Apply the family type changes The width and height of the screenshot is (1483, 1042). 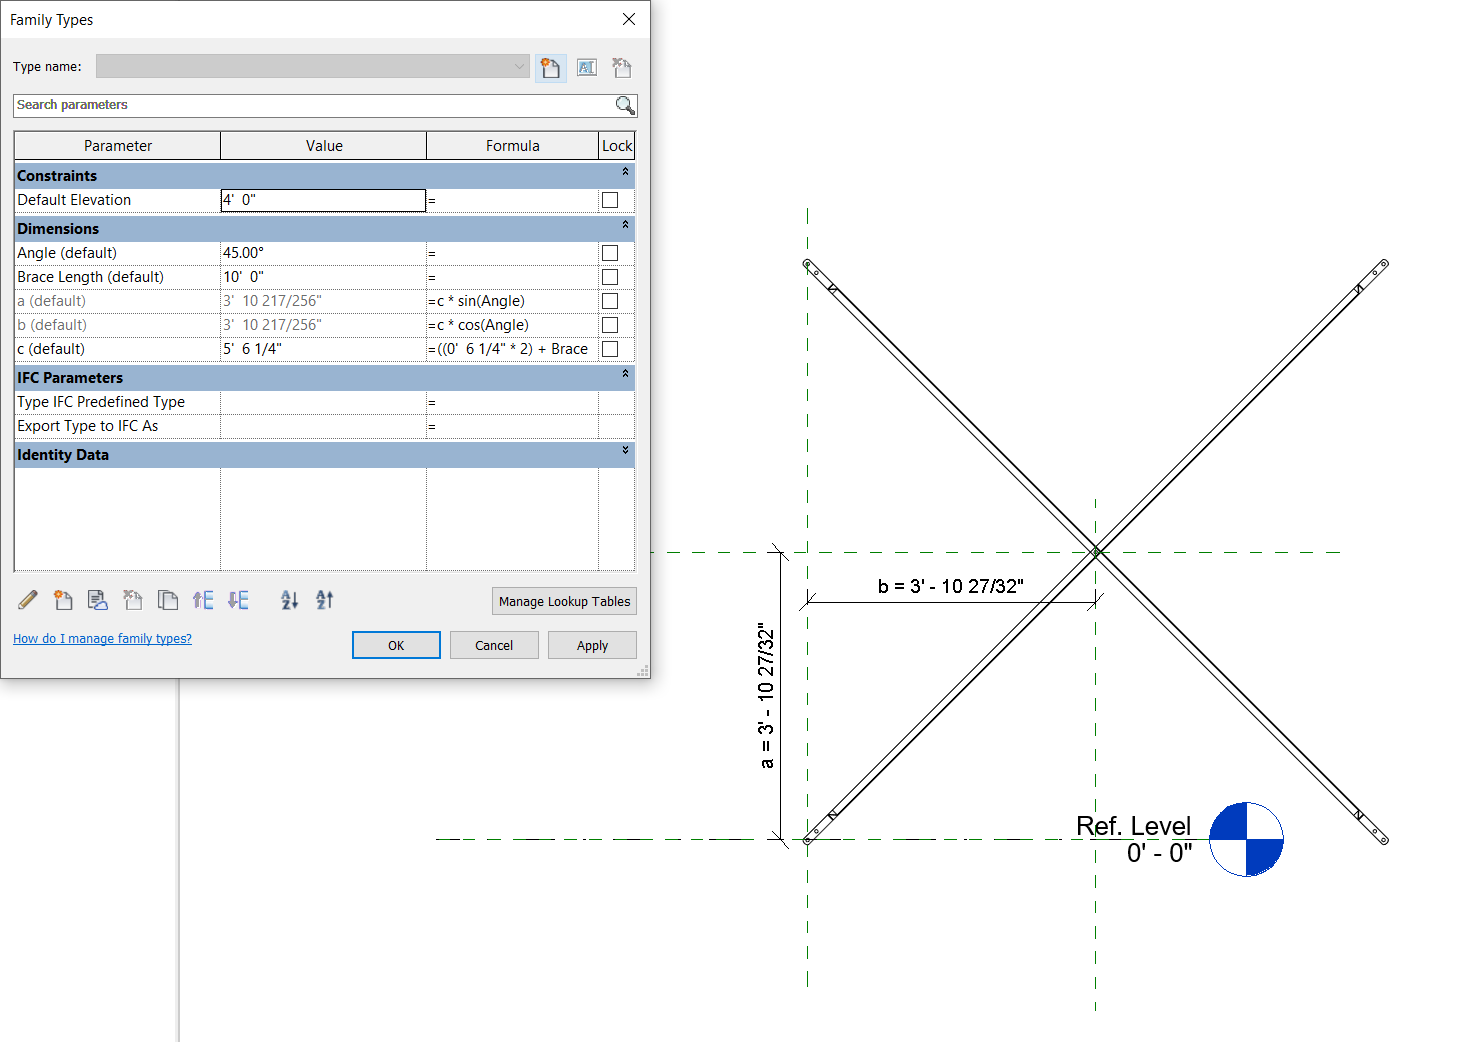(592, 645)
